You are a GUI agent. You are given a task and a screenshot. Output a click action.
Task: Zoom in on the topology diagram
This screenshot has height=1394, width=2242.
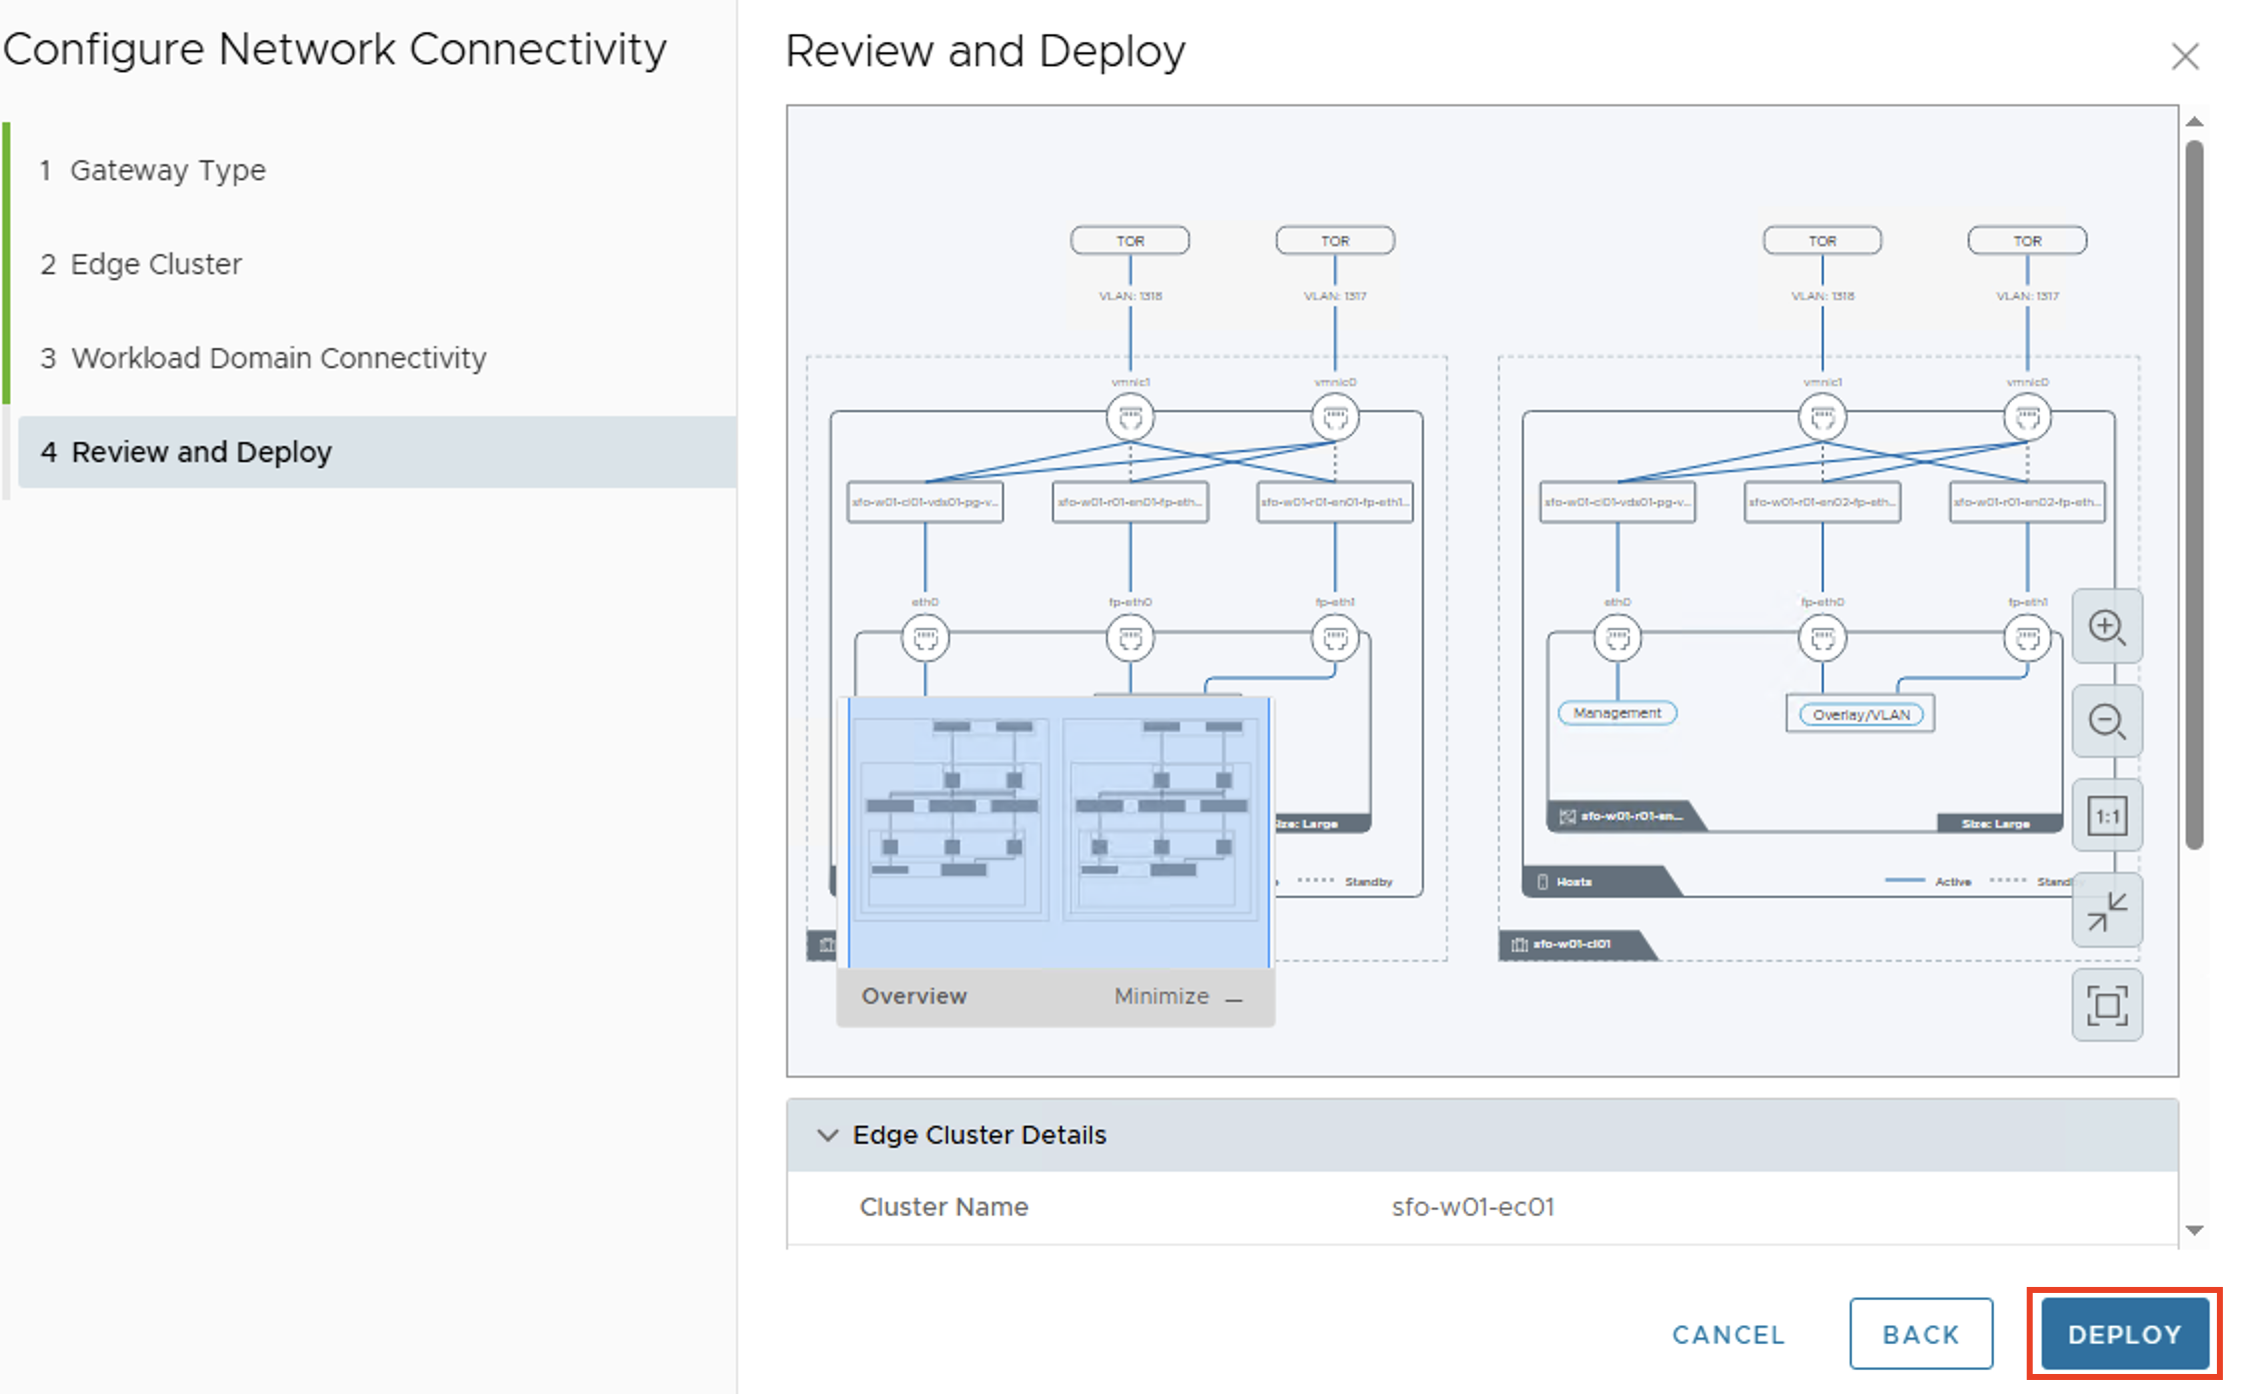click(2108, 627)
